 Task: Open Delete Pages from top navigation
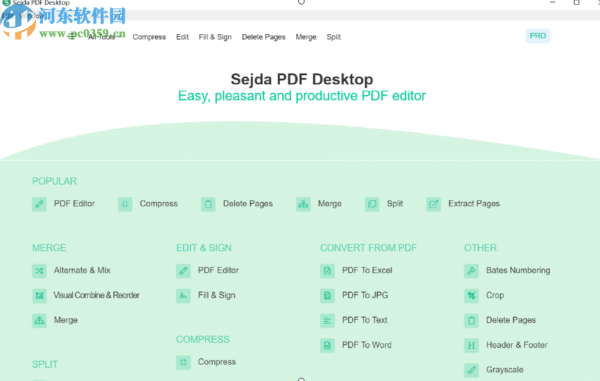263,37
